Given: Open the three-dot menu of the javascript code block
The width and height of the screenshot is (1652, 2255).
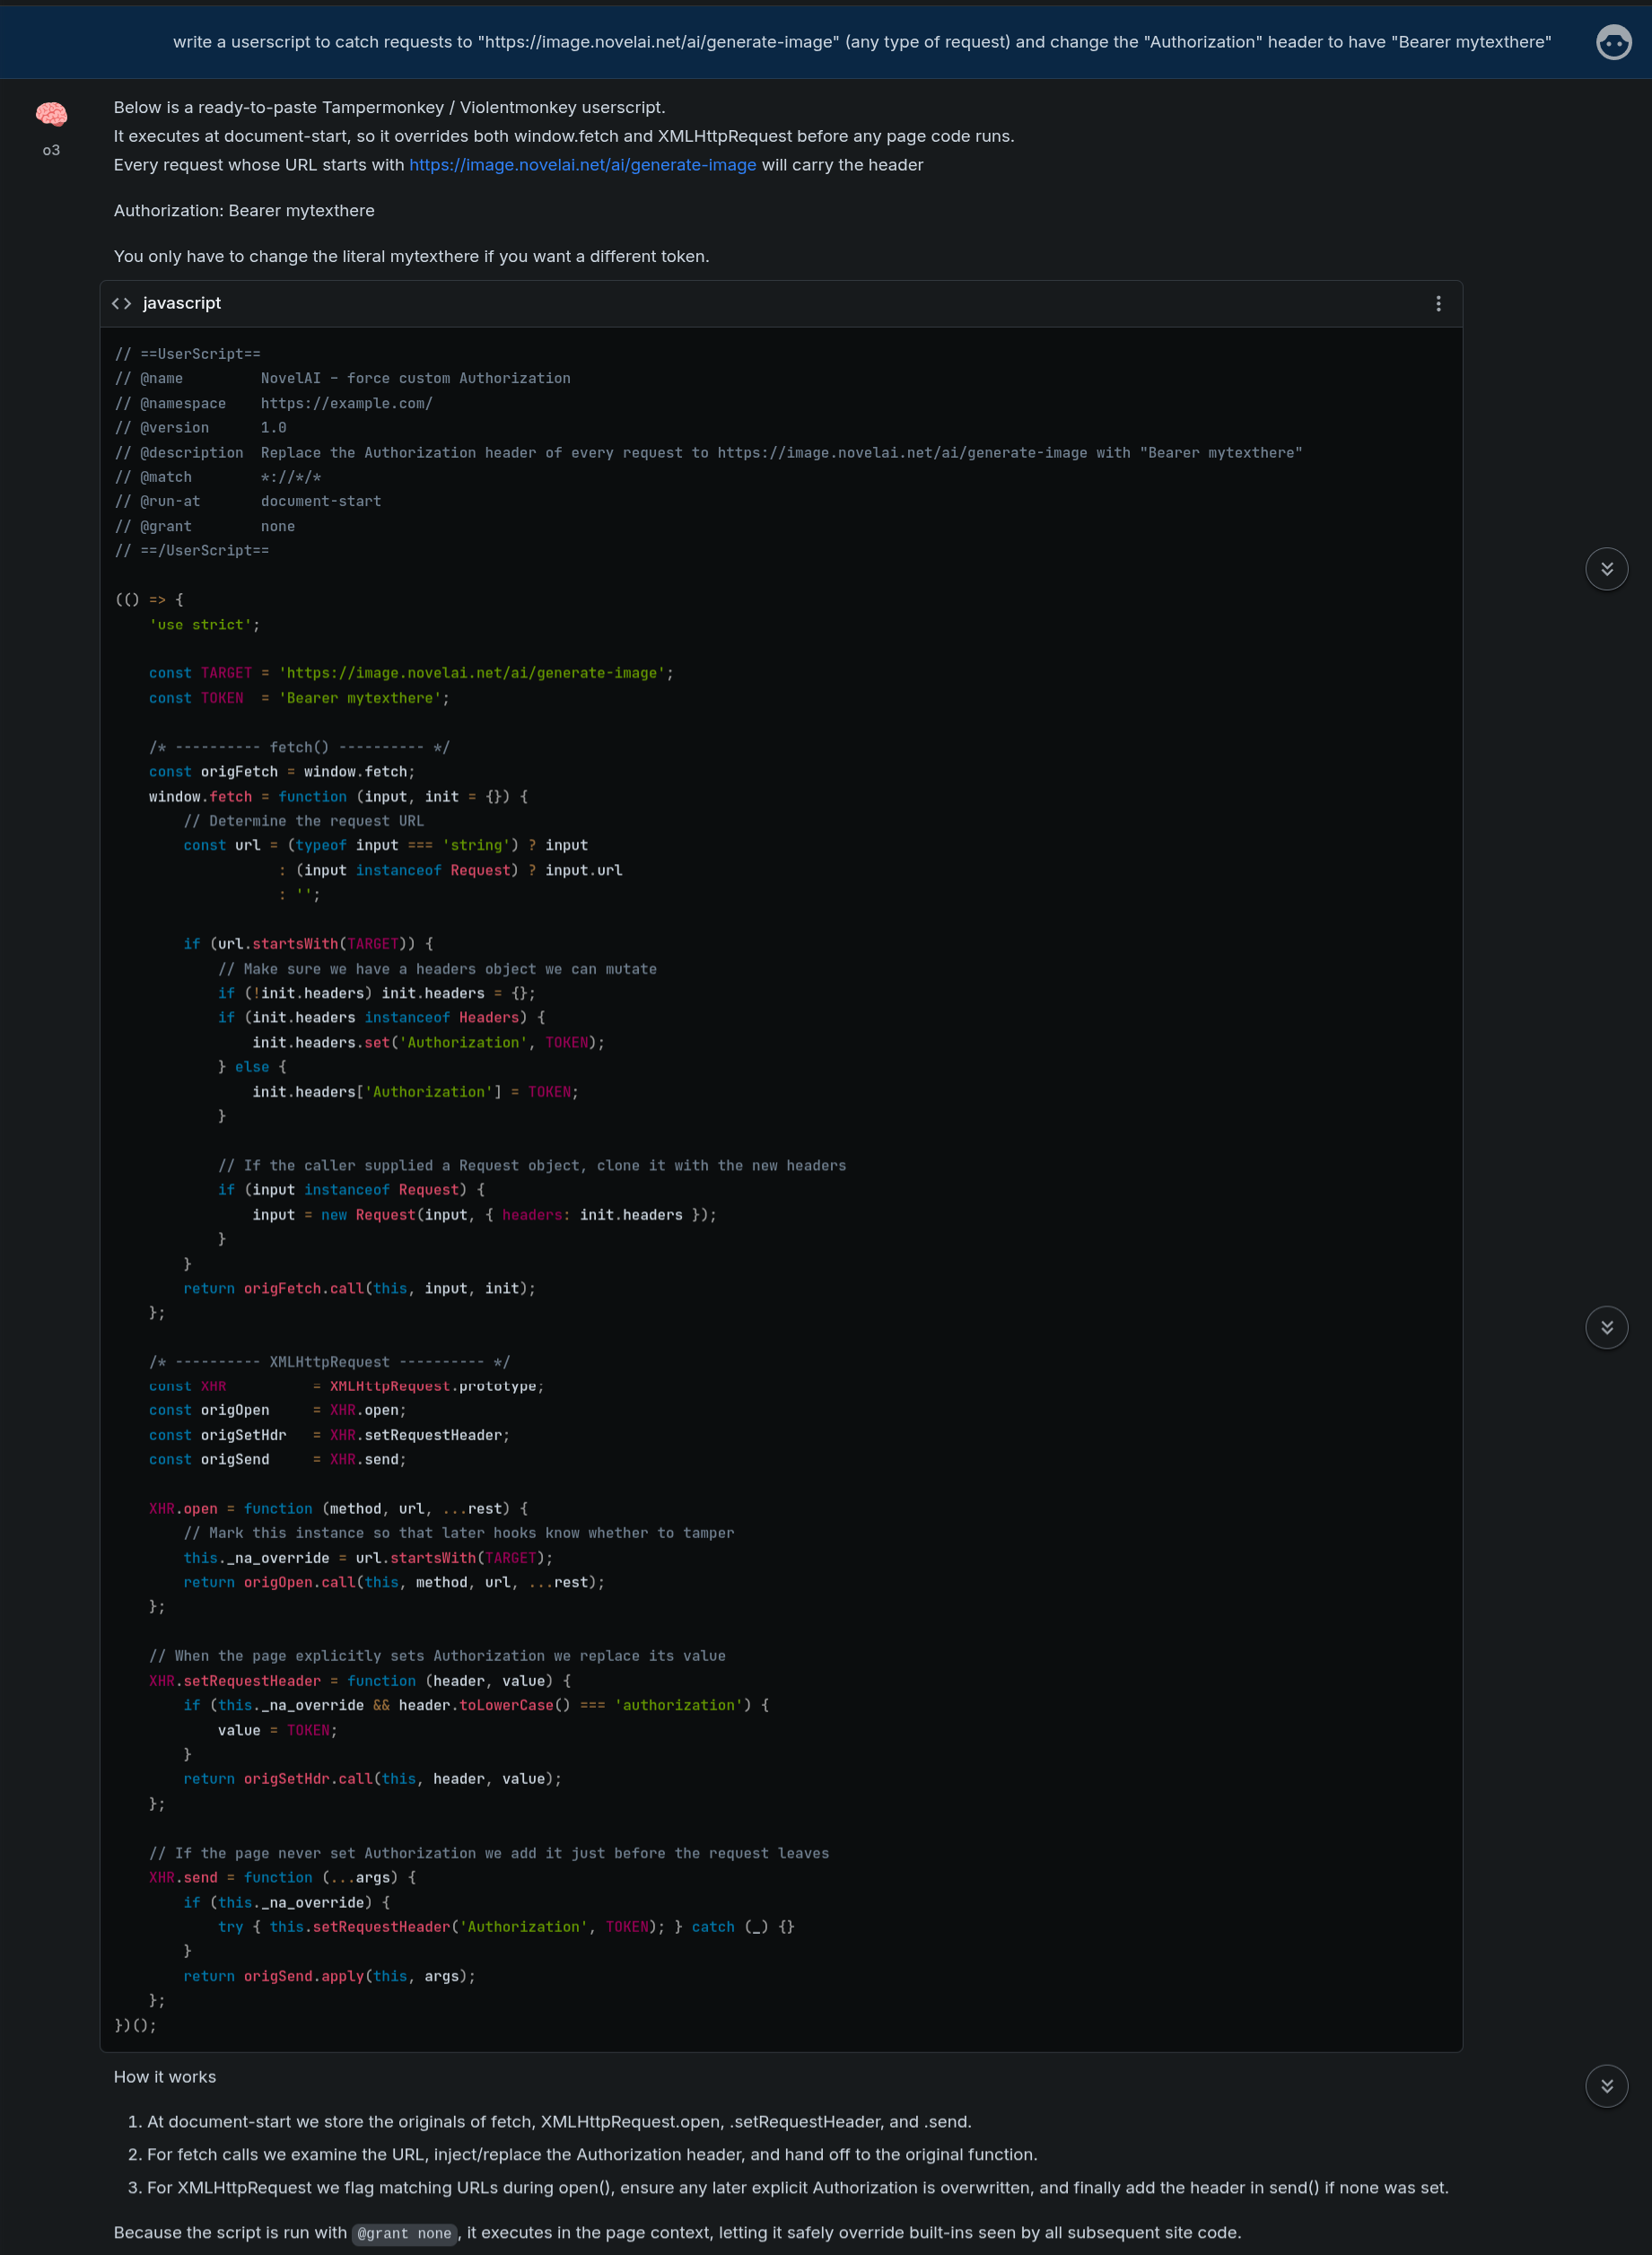Looking at the screenshot, I should (x=1438, y=303).
